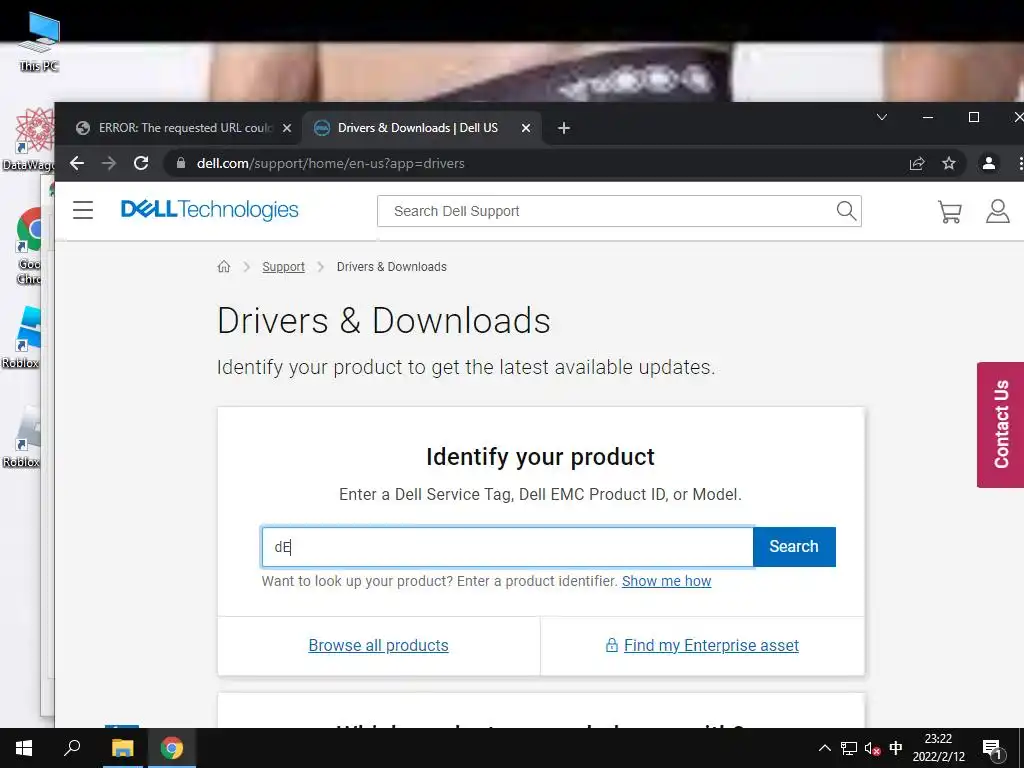Open taskbar search
Viewport: 1024px width, 768px height.
pyautogui.click(x=72, y=748)
